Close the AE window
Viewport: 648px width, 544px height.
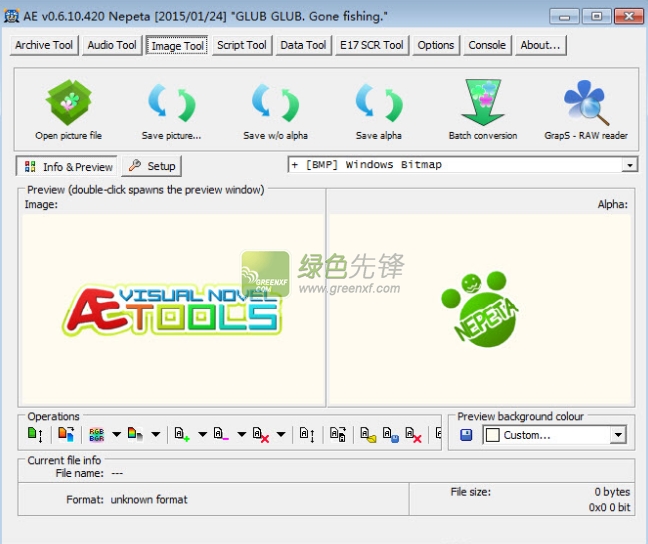[629, 17]
